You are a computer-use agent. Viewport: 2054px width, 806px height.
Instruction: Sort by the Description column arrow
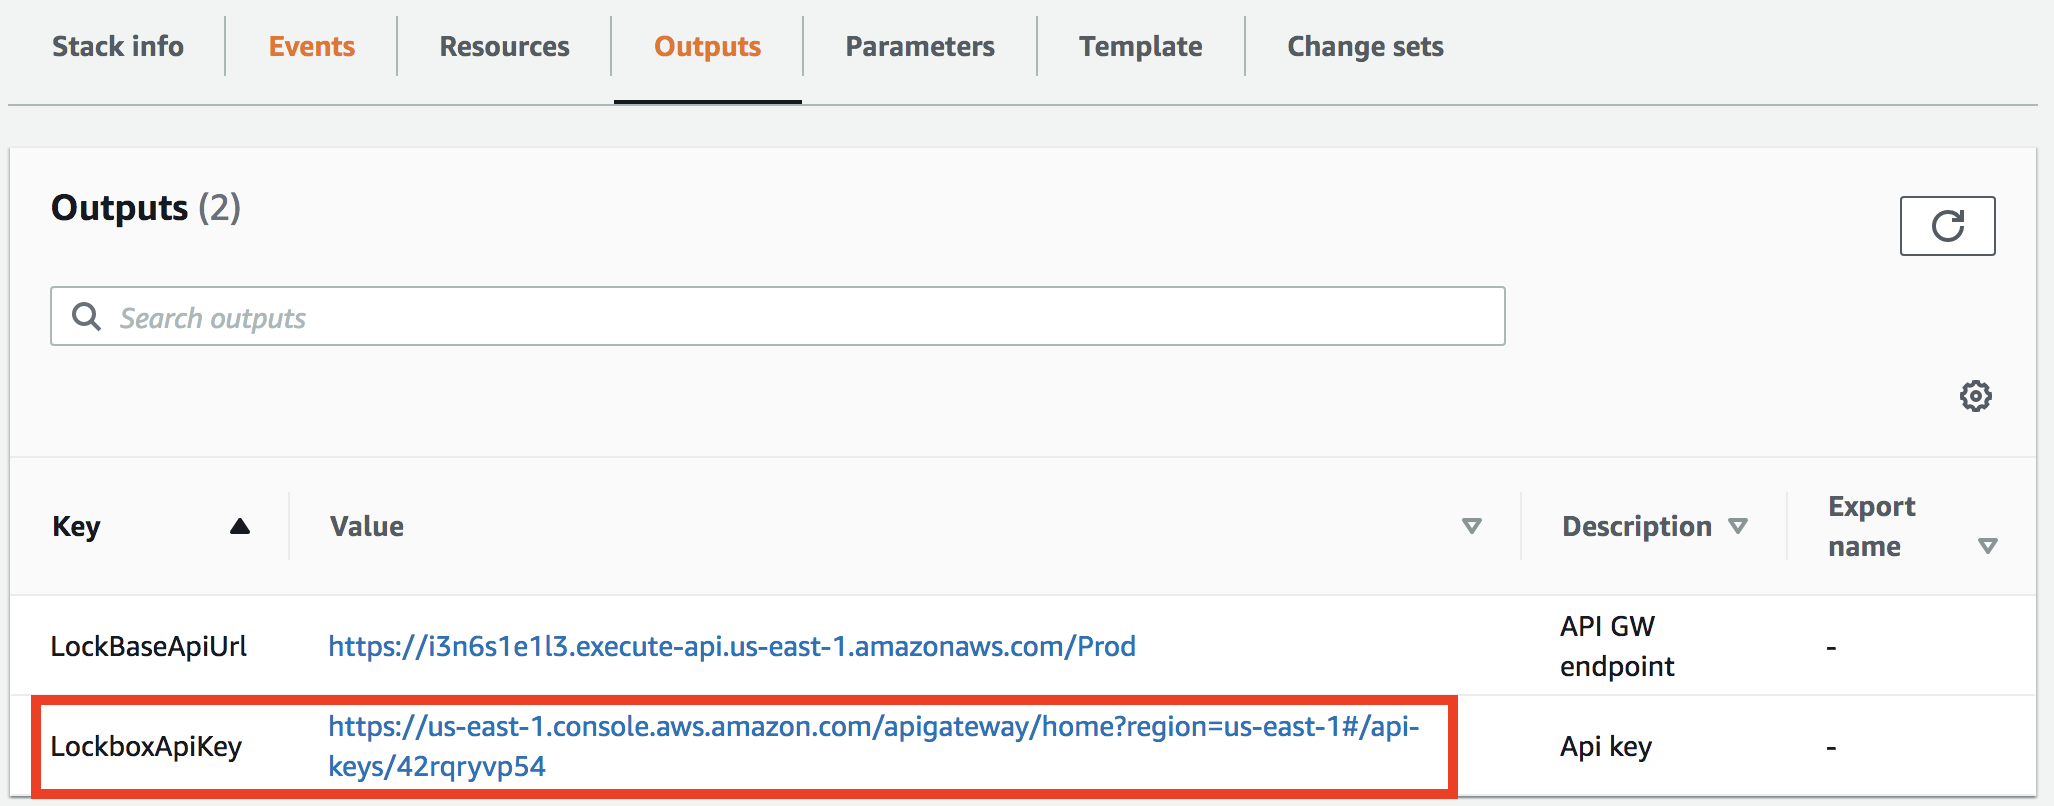[x=1738, y=526]
